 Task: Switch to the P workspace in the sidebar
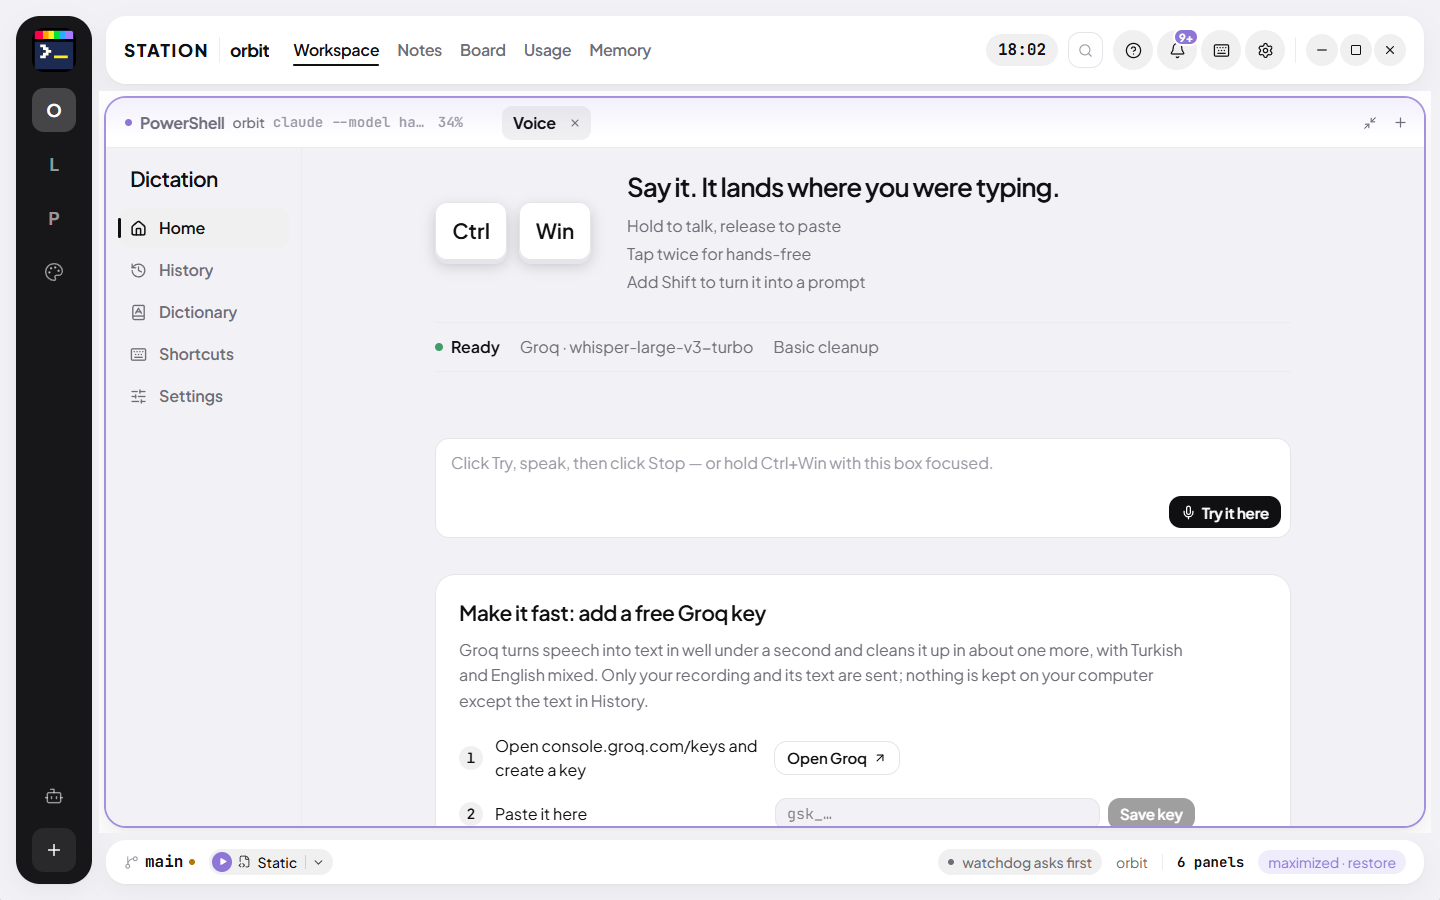(54, 218)
